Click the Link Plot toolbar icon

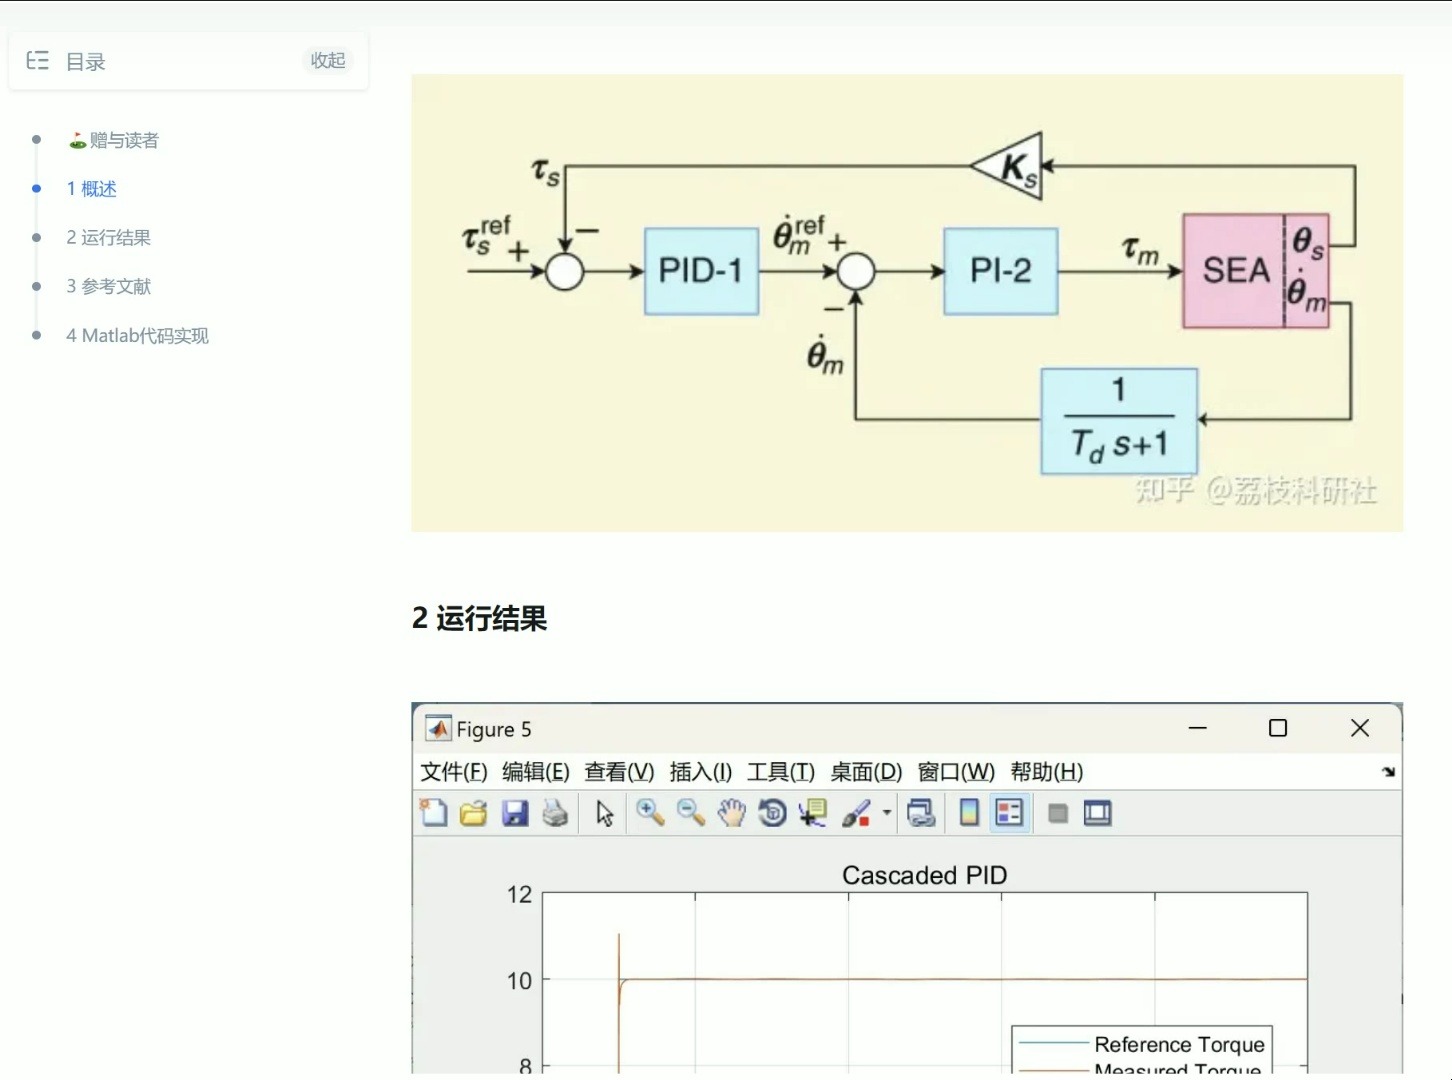tap(921, 813)
